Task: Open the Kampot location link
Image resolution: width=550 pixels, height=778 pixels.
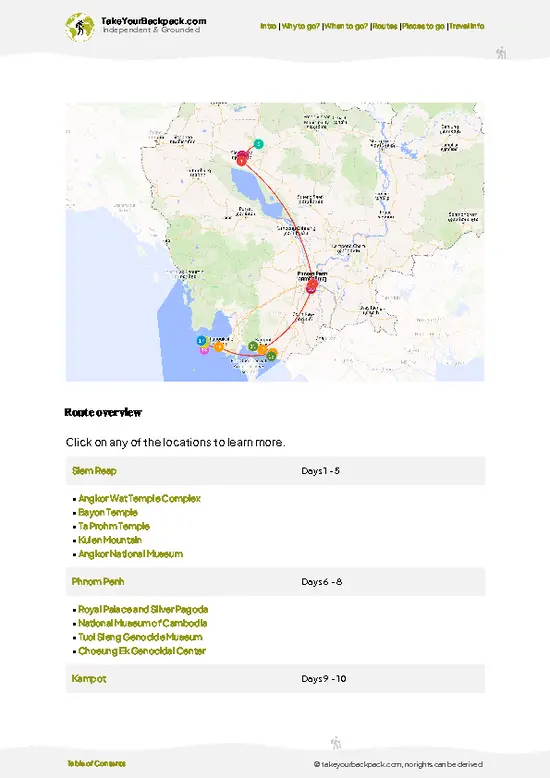Action: pos(89,679)
